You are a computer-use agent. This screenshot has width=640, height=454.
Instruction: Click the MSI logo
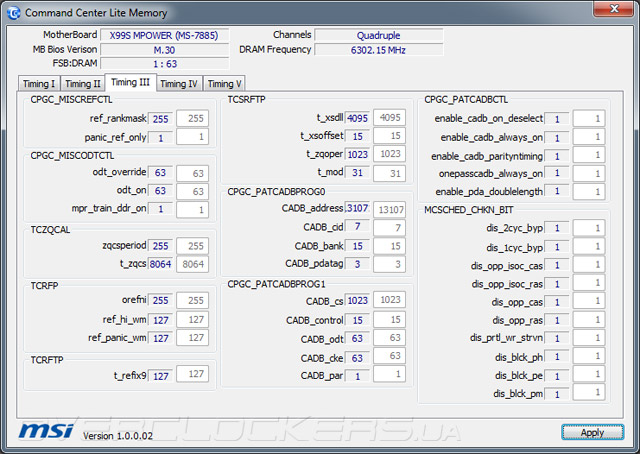[x=47, y=431]
